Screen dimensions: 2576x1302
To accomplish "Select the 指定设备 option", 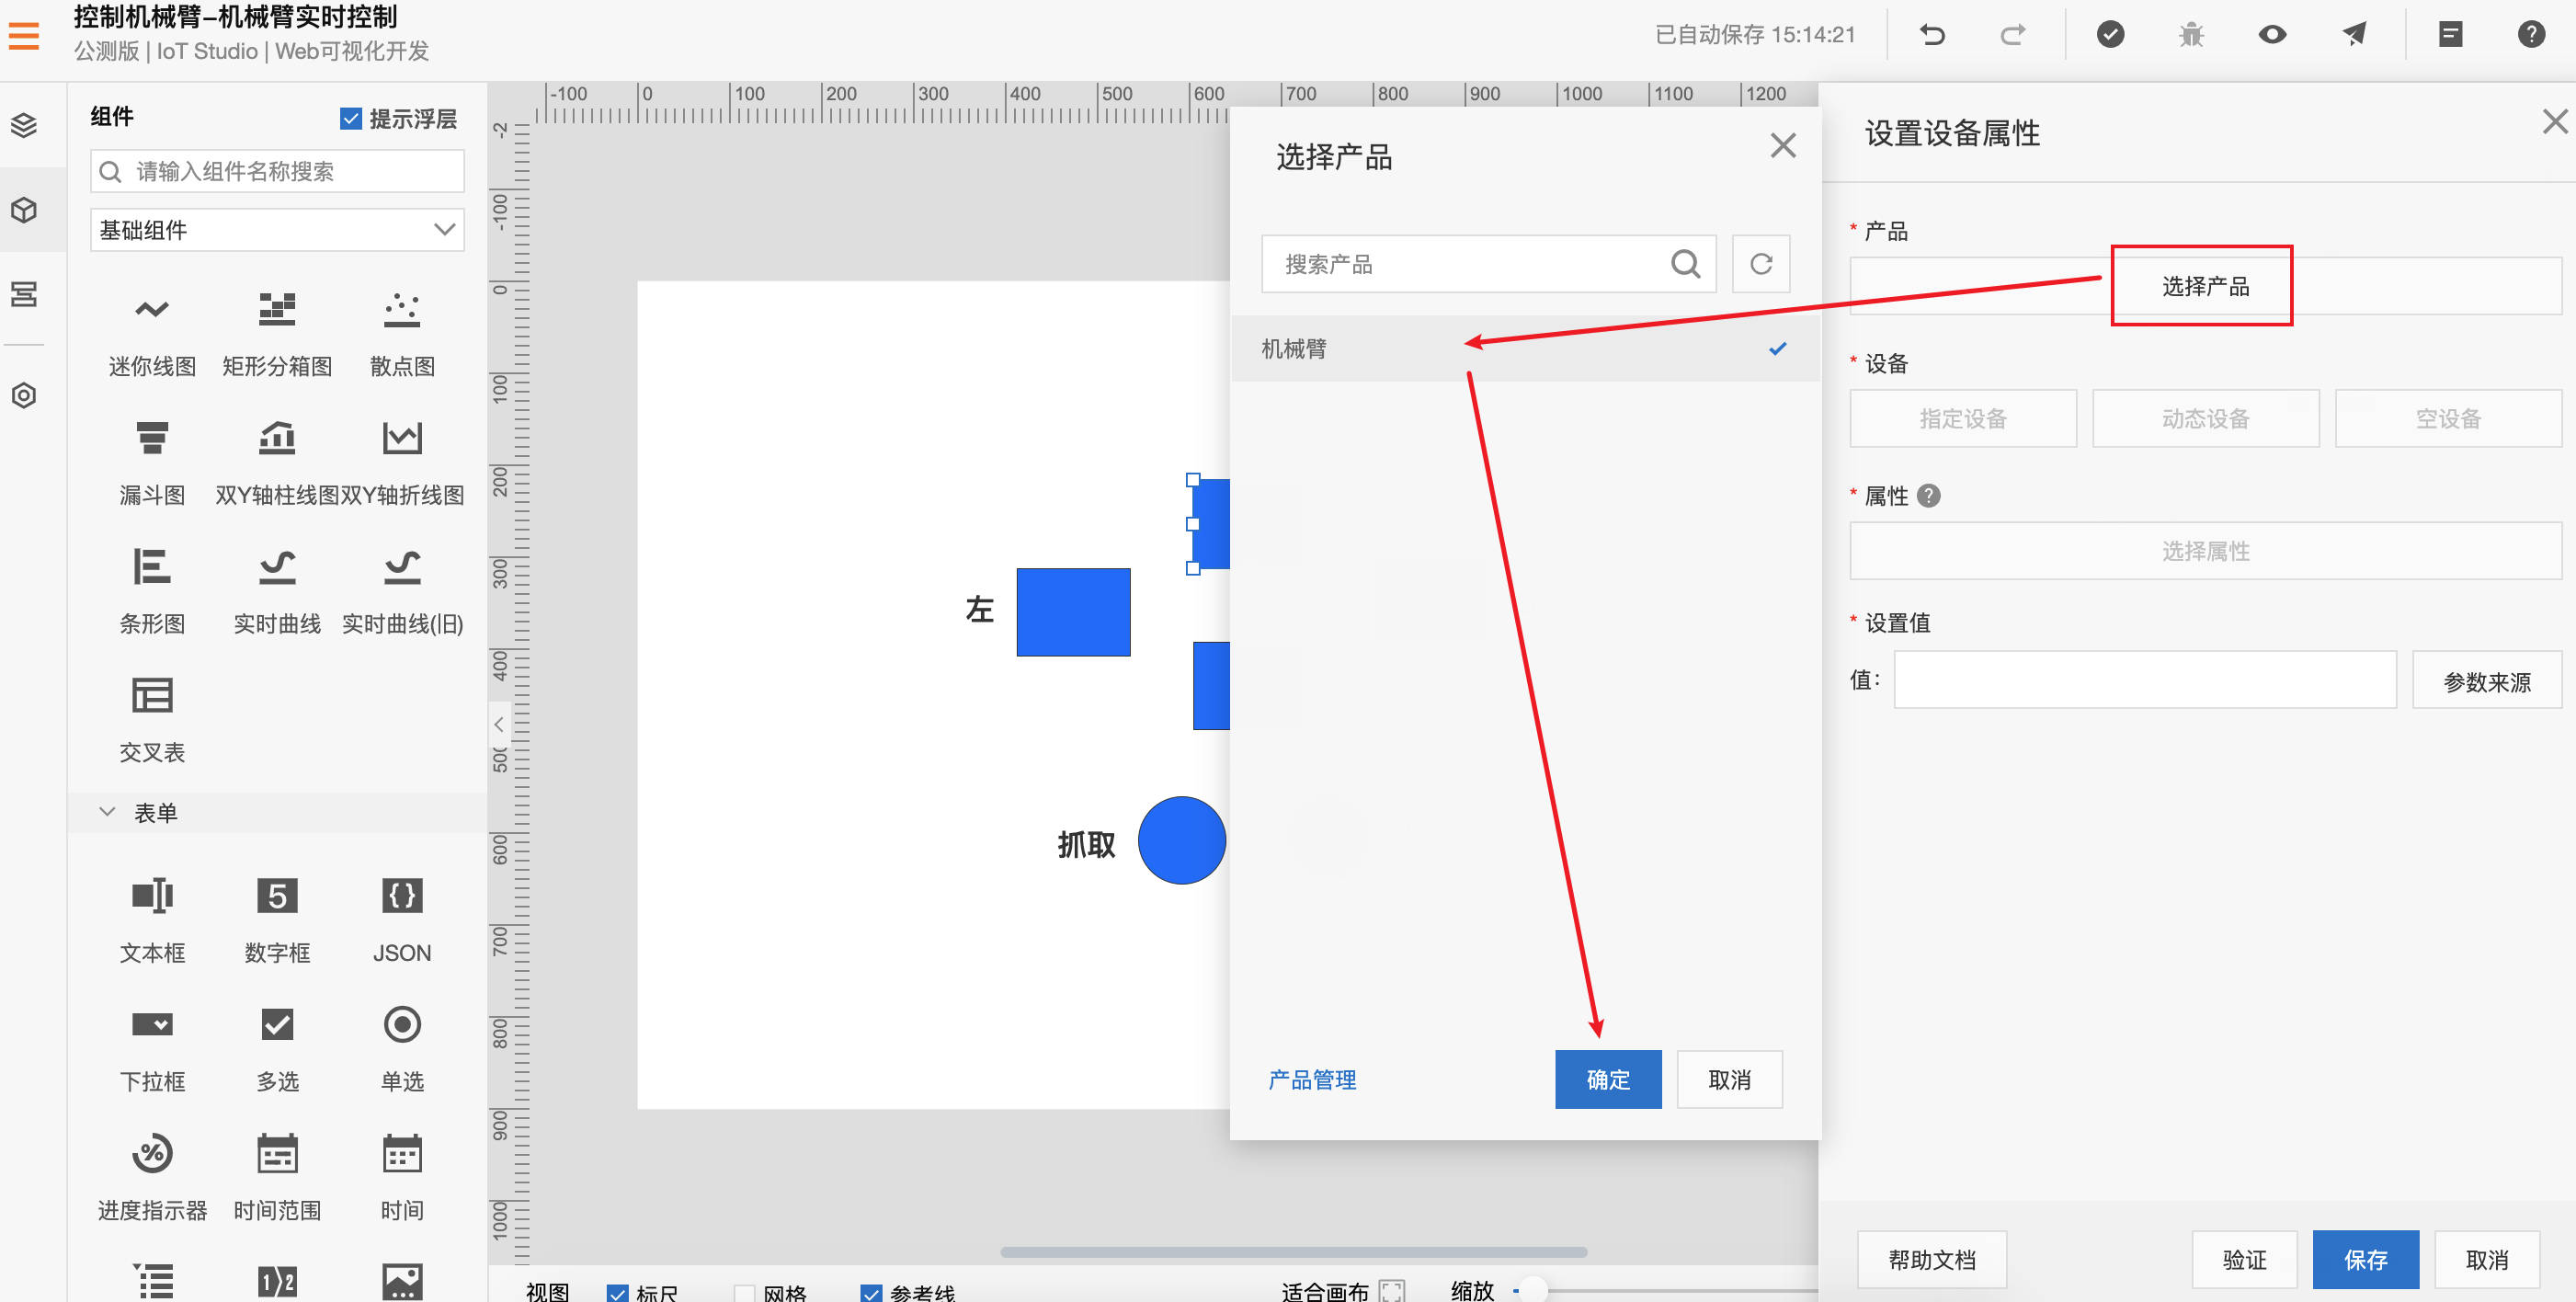I will [1963, 419].
